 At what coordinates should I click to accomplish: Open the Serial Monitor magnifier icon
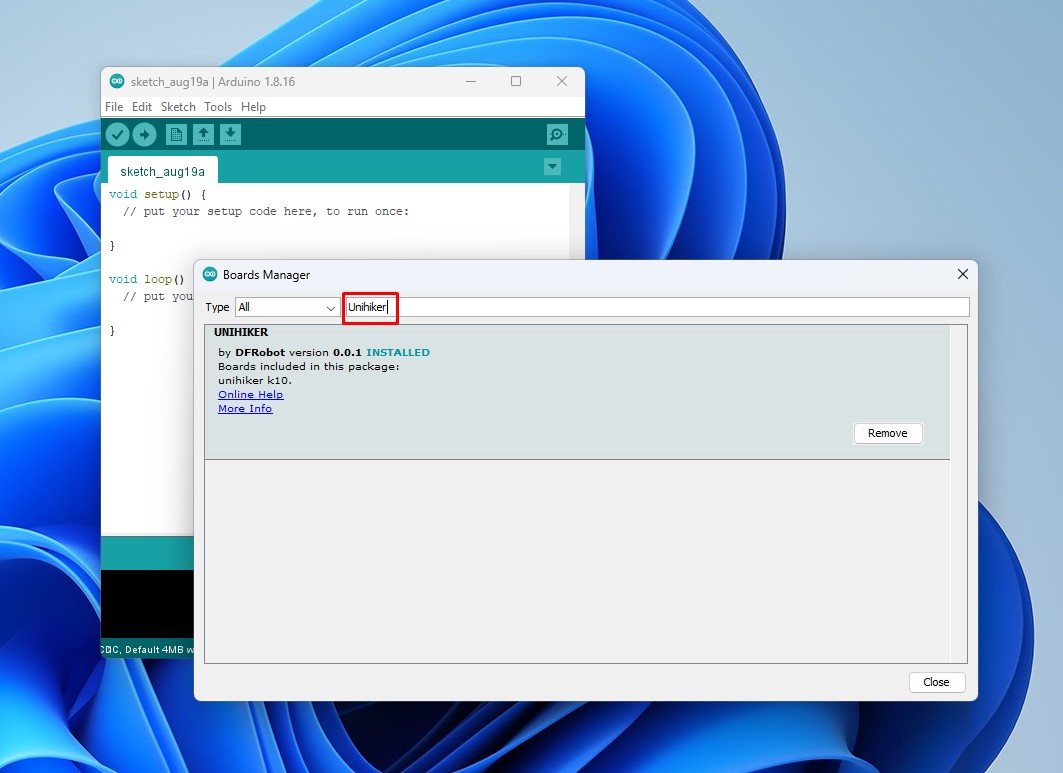click(557, 134)
